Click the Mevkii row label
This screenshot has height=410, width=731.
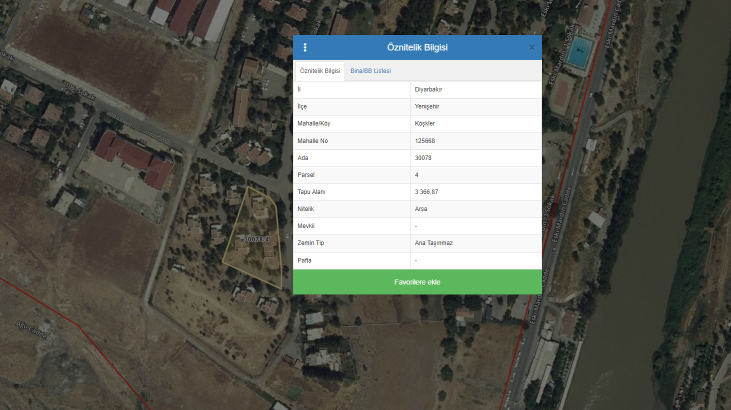pyautogui.click(x=305, y=226)
